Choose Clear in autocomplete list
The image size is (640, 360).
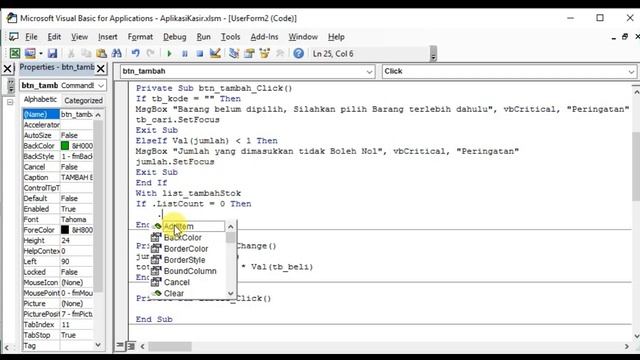pyautogui.click(x=188, y=293)
